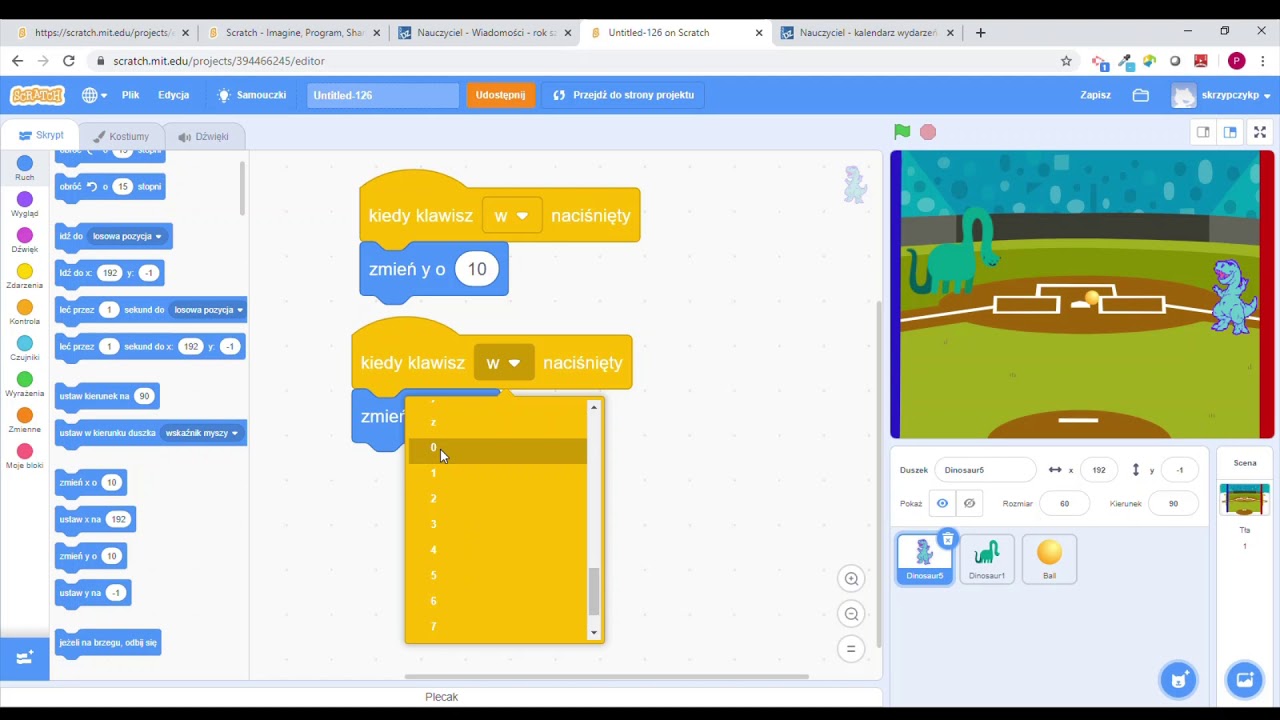1280x720 pixels.
Task: Enter fullscreen stage mode
Action: tap(1260, 132)
